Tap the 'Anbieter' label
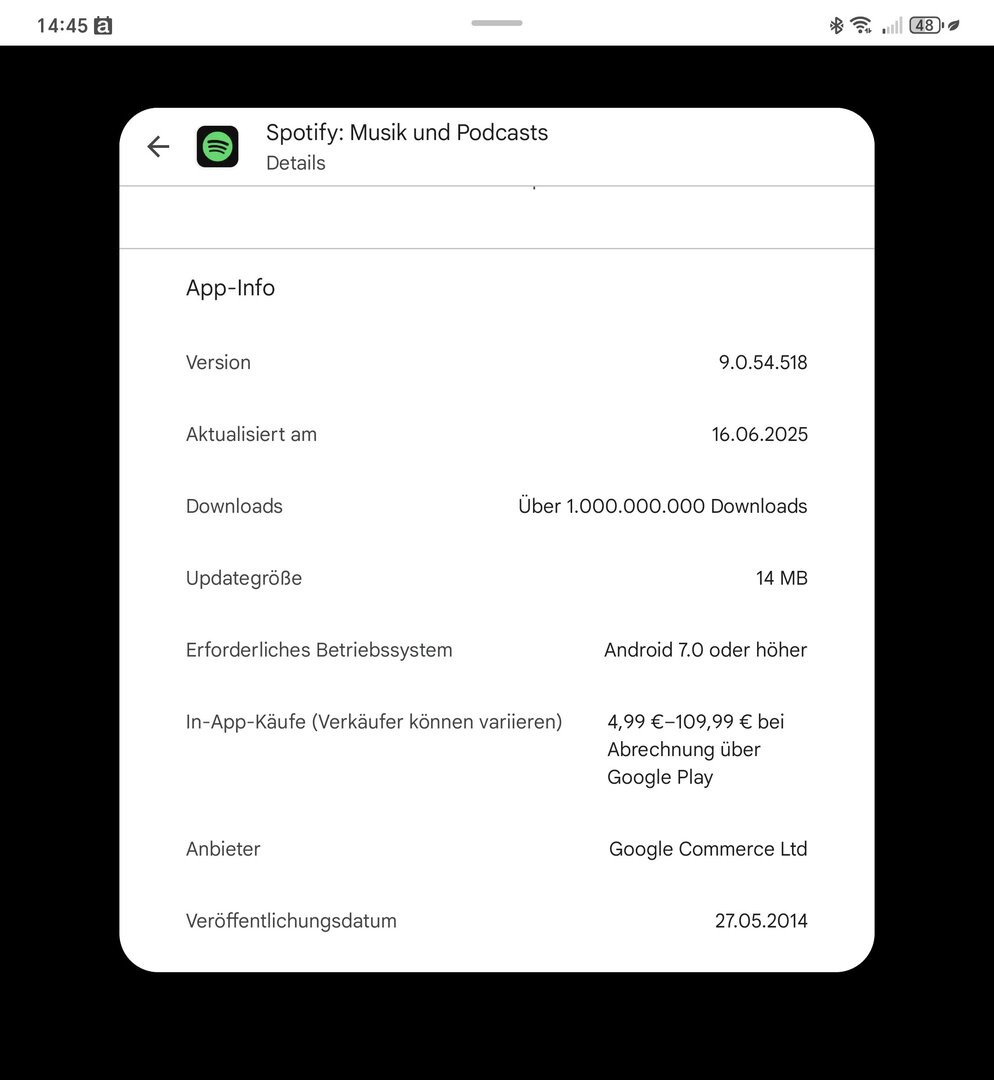 223,849
